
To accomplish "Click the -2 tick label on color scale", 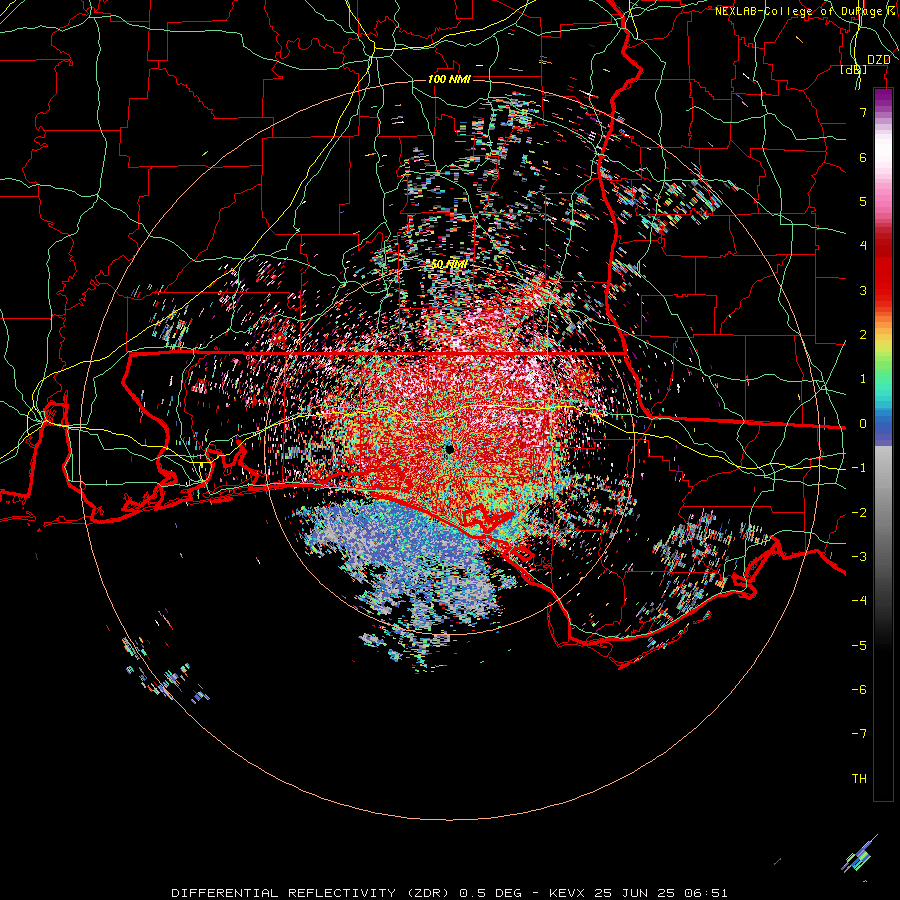I will click(859, 513).
